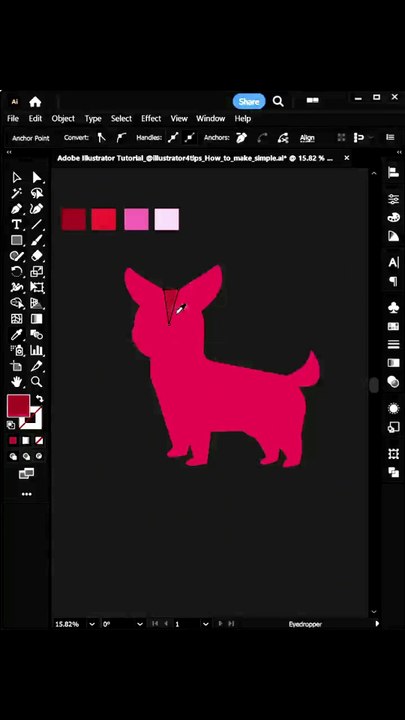Open the Character panel icon
This screenshot has width=405, height=720.
pyautogui.click(x=394, y=263)
